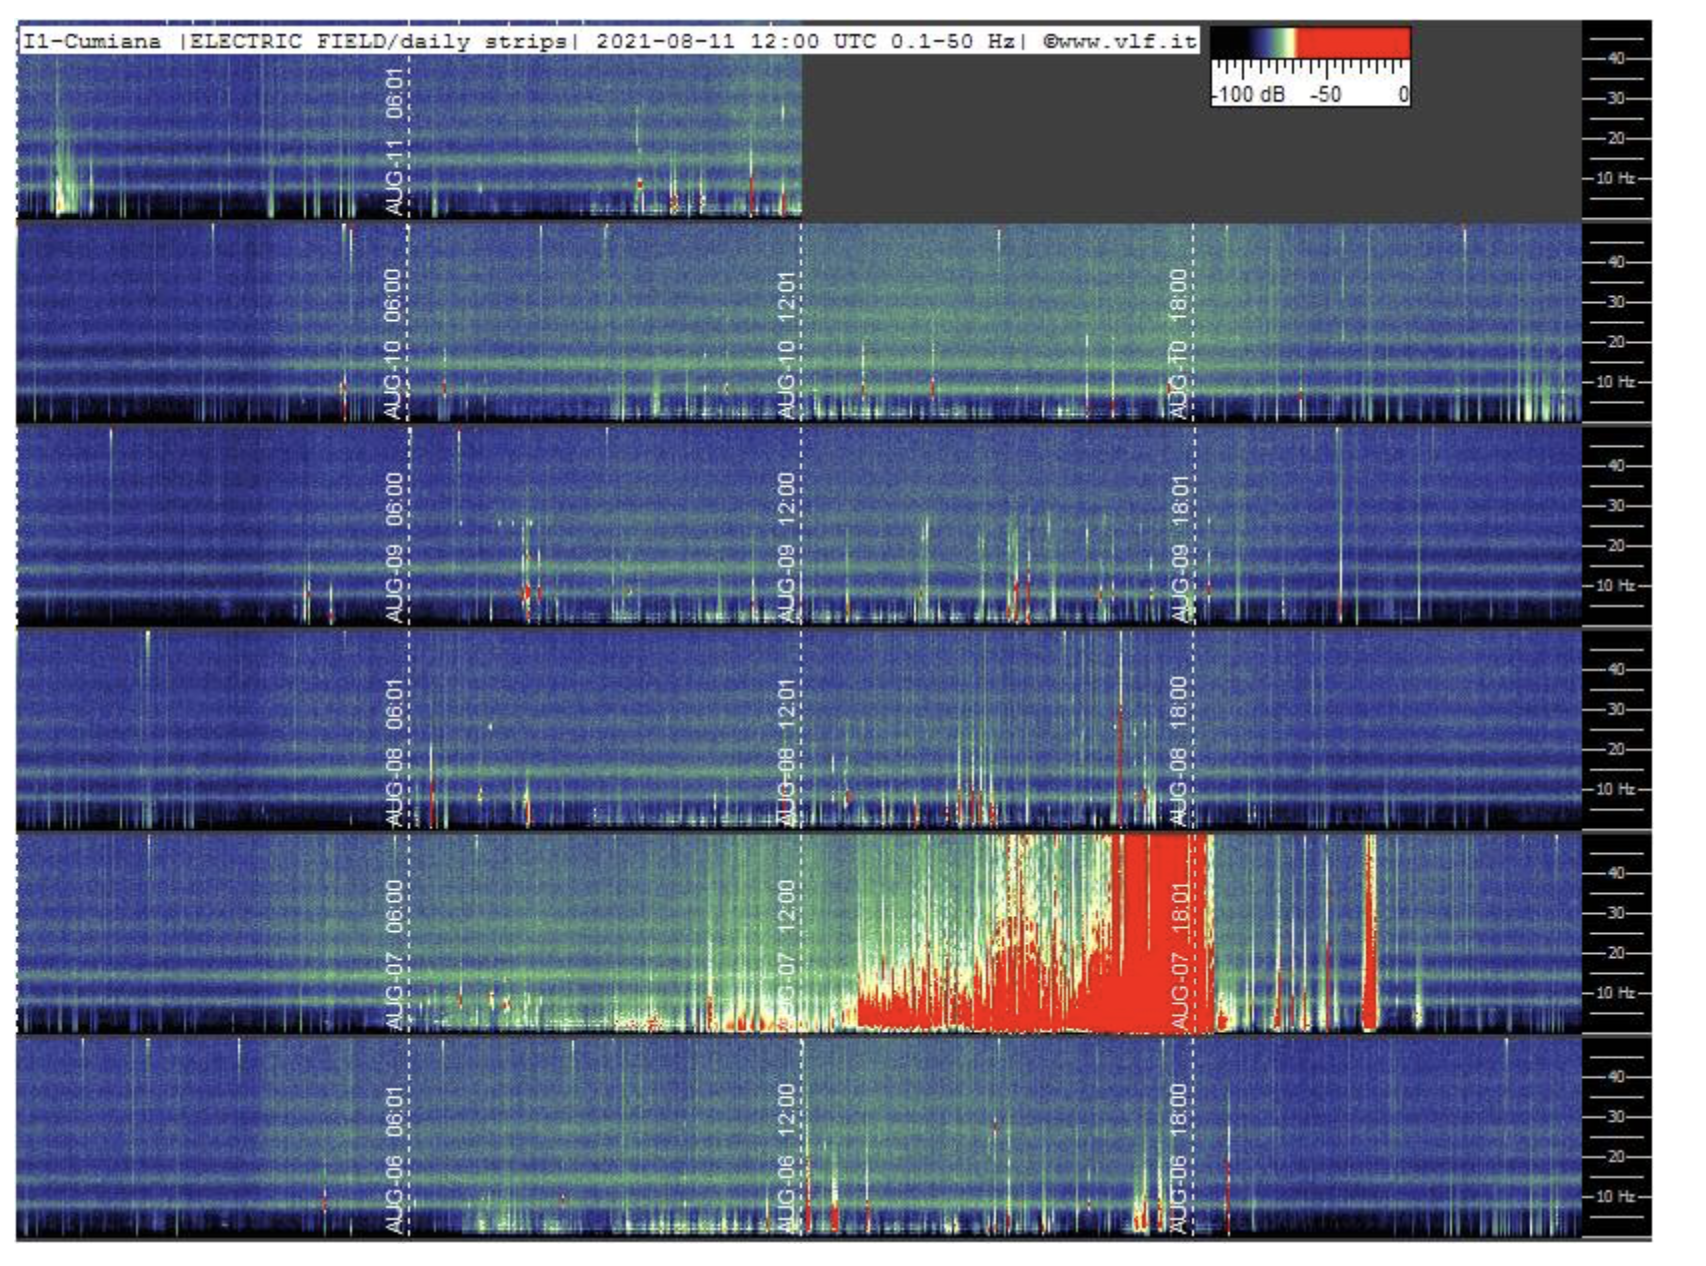The height and width of the screenshot is (1266, 1706).
Task: Click the AUG-09 12:00 time marker
Action: point(788,547)
